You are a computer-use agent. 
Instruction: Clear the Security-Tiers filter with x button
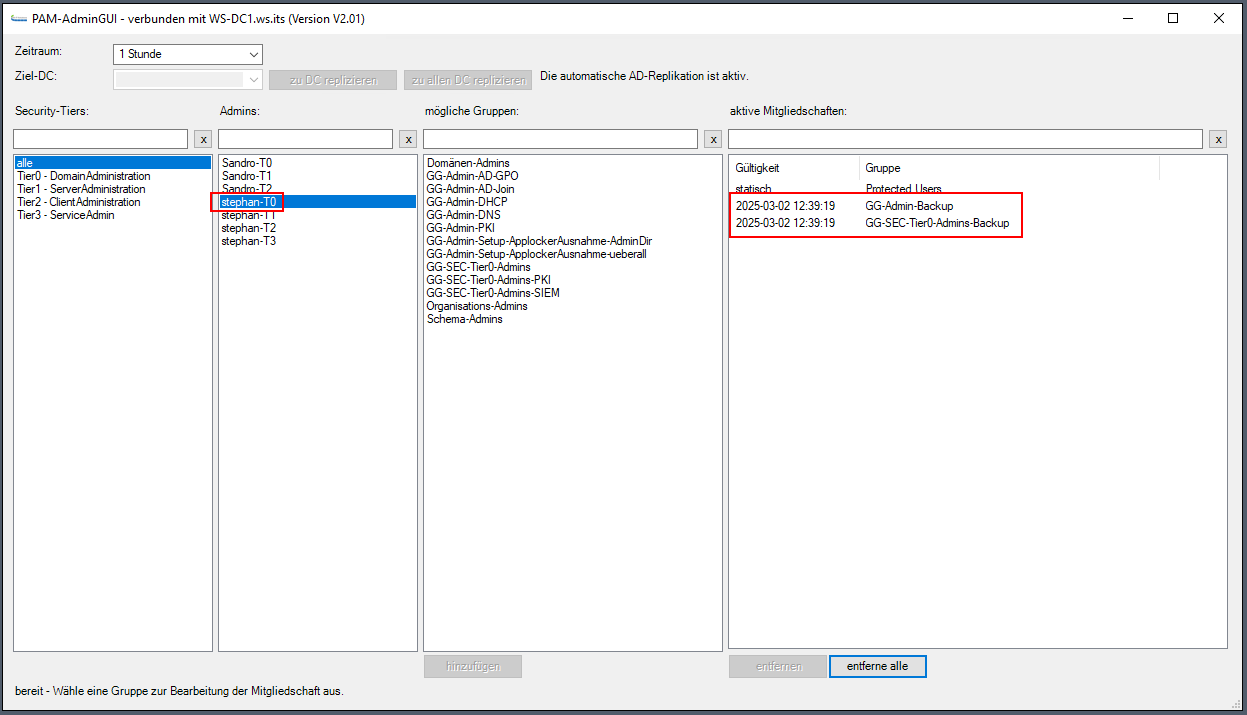[203, 139]
